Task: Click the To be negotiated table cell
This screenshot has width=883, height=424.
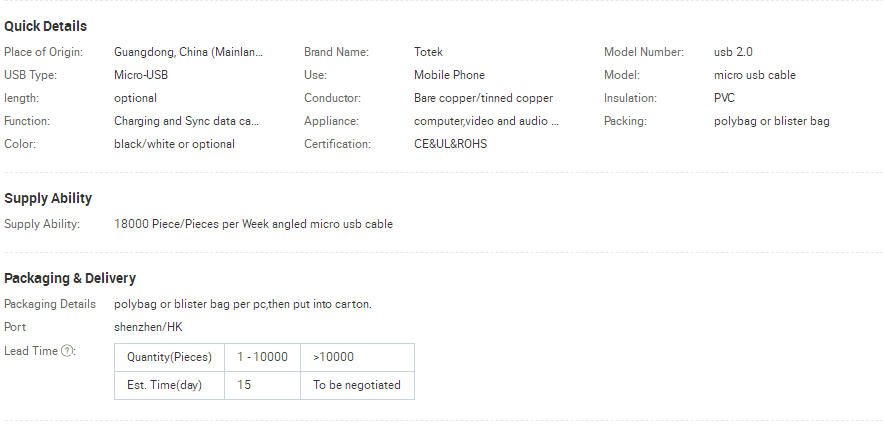Action: point(356,385)
